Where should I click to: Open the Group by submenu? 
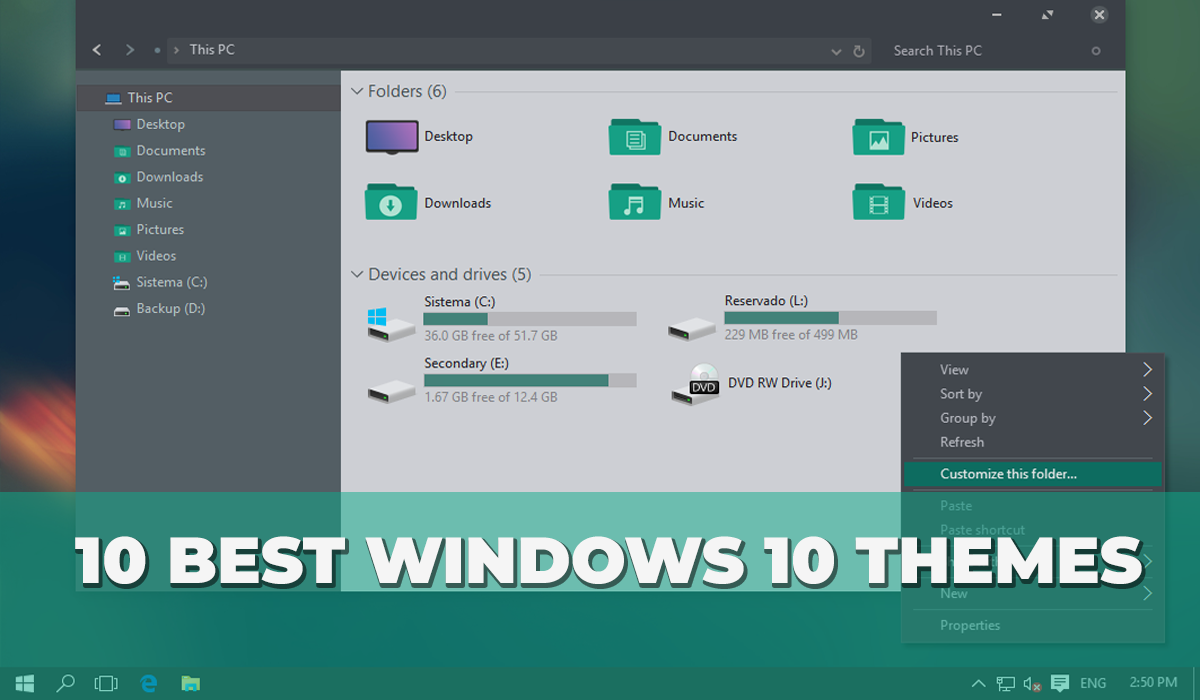1033,418
